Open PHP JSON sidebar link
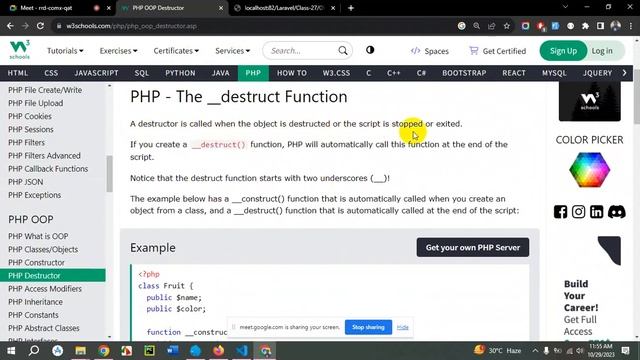Image resolution: width=640 pixels, height=360 pixels. pyautogui.click(x=25, y=182)
